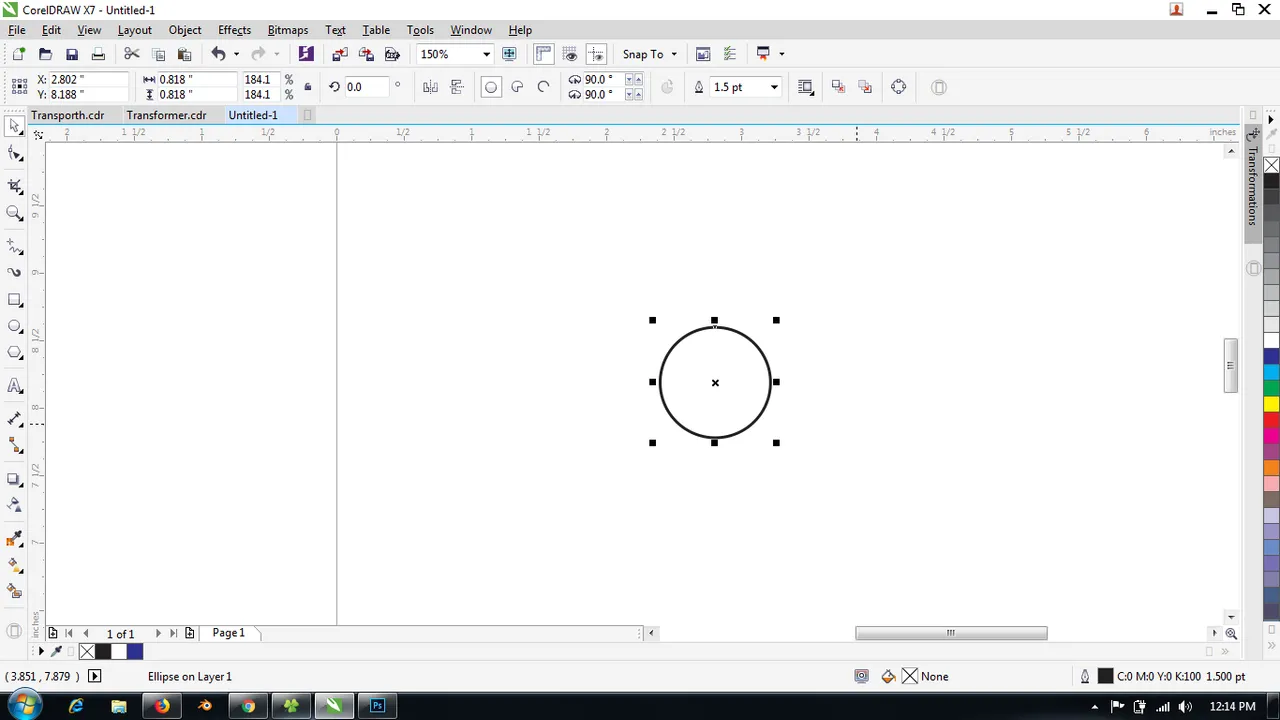1280x720 pixels.
Task: Click the Wrap Text icon
Action: click(805, 87)
